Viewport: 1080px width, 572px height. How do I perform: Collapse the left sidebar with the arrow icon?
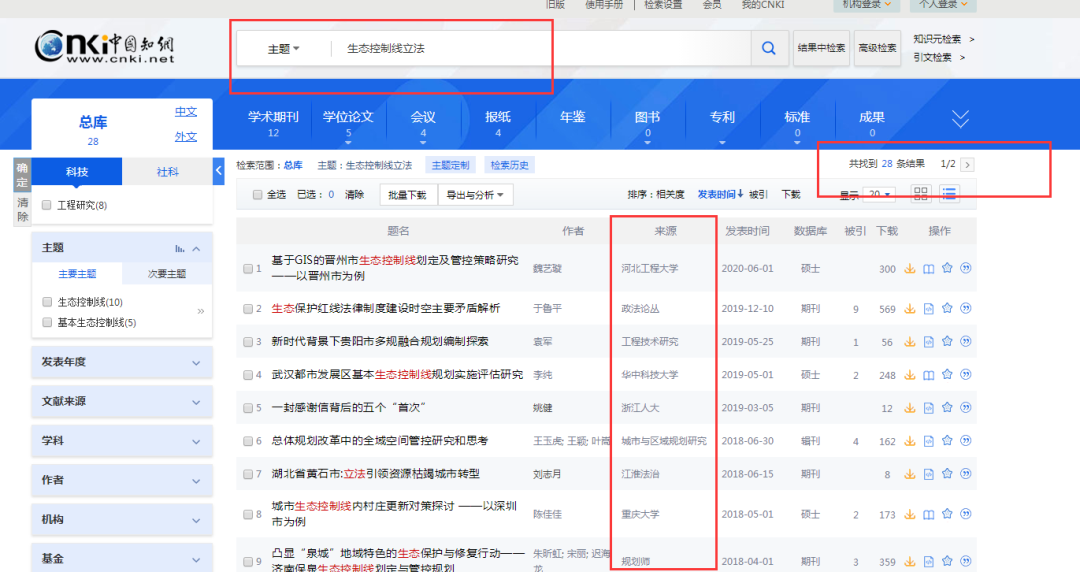tap(219, 172)
